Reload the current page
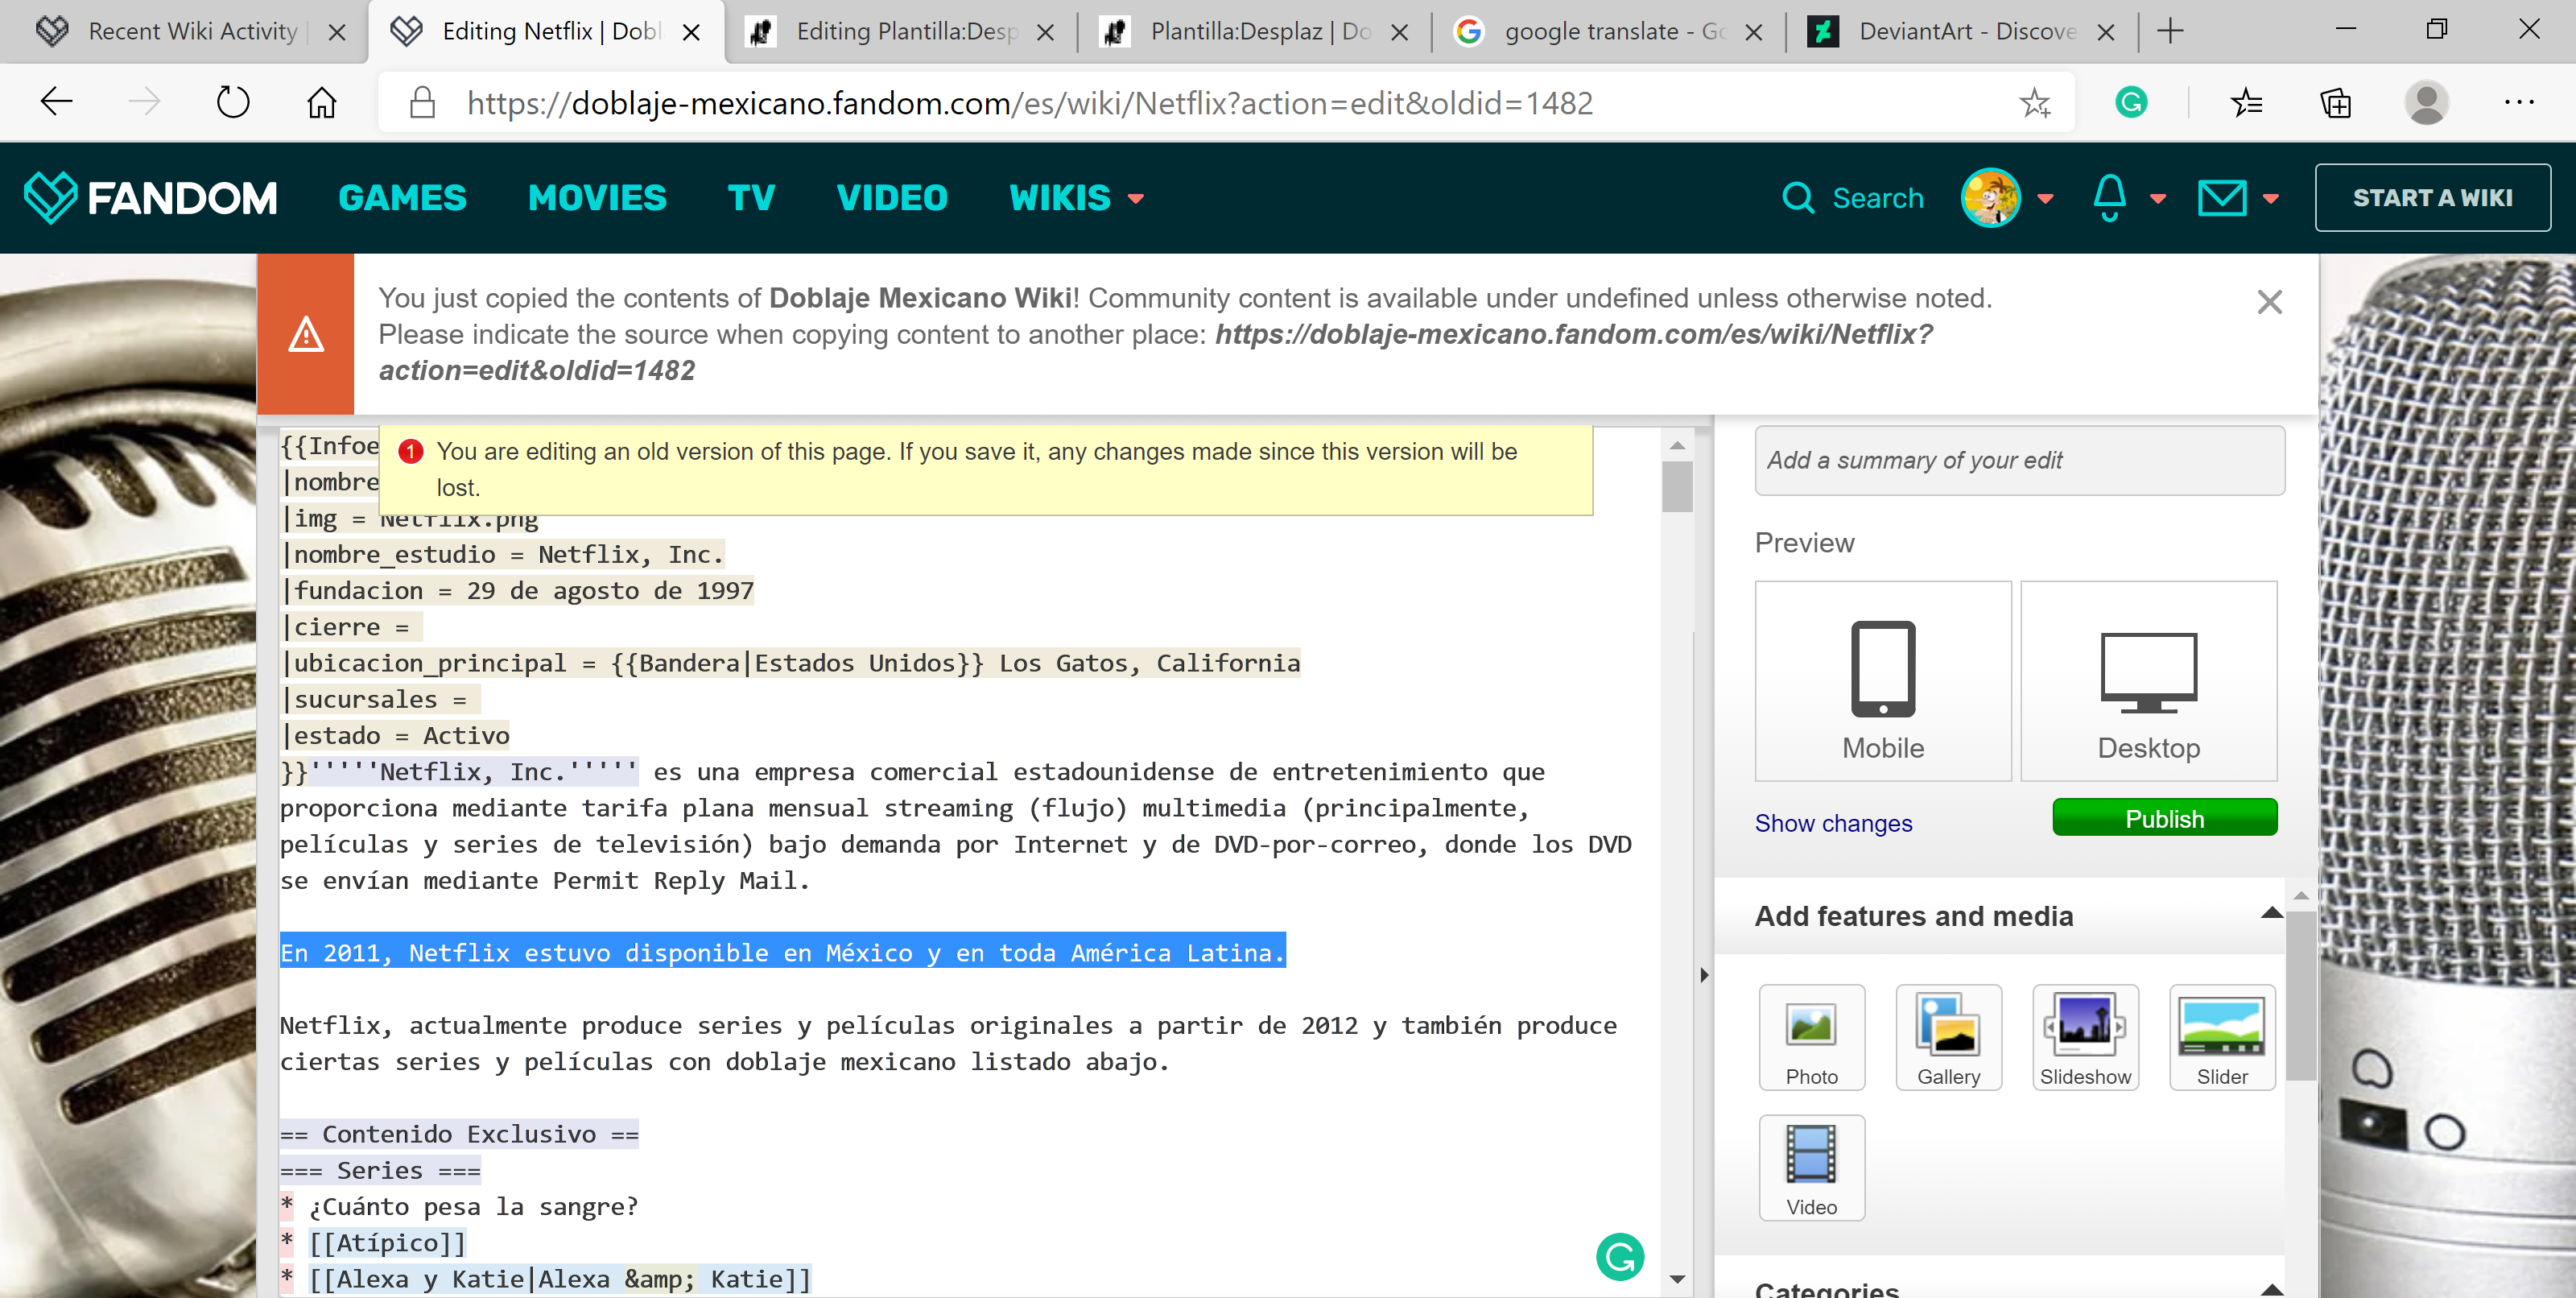 (x=233, y=102)
